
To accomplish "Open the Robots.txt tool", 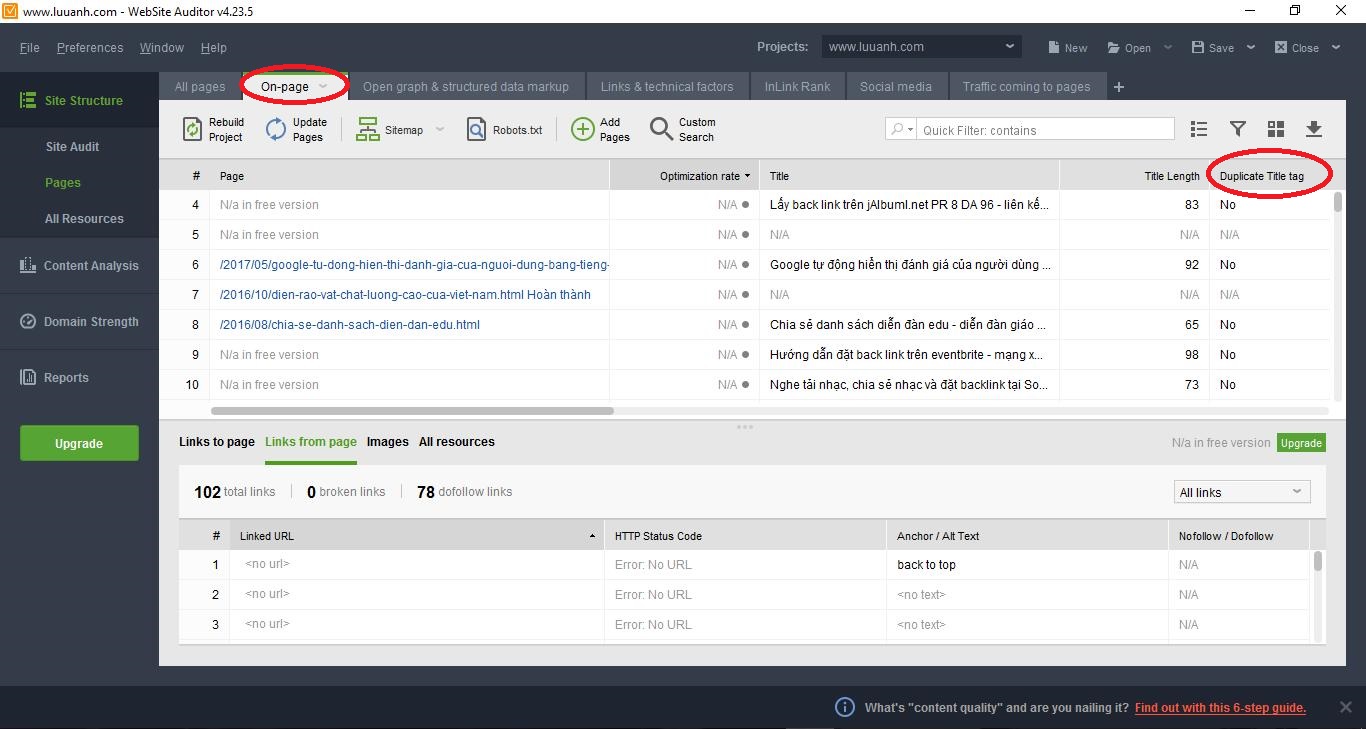I will point(504,130).
